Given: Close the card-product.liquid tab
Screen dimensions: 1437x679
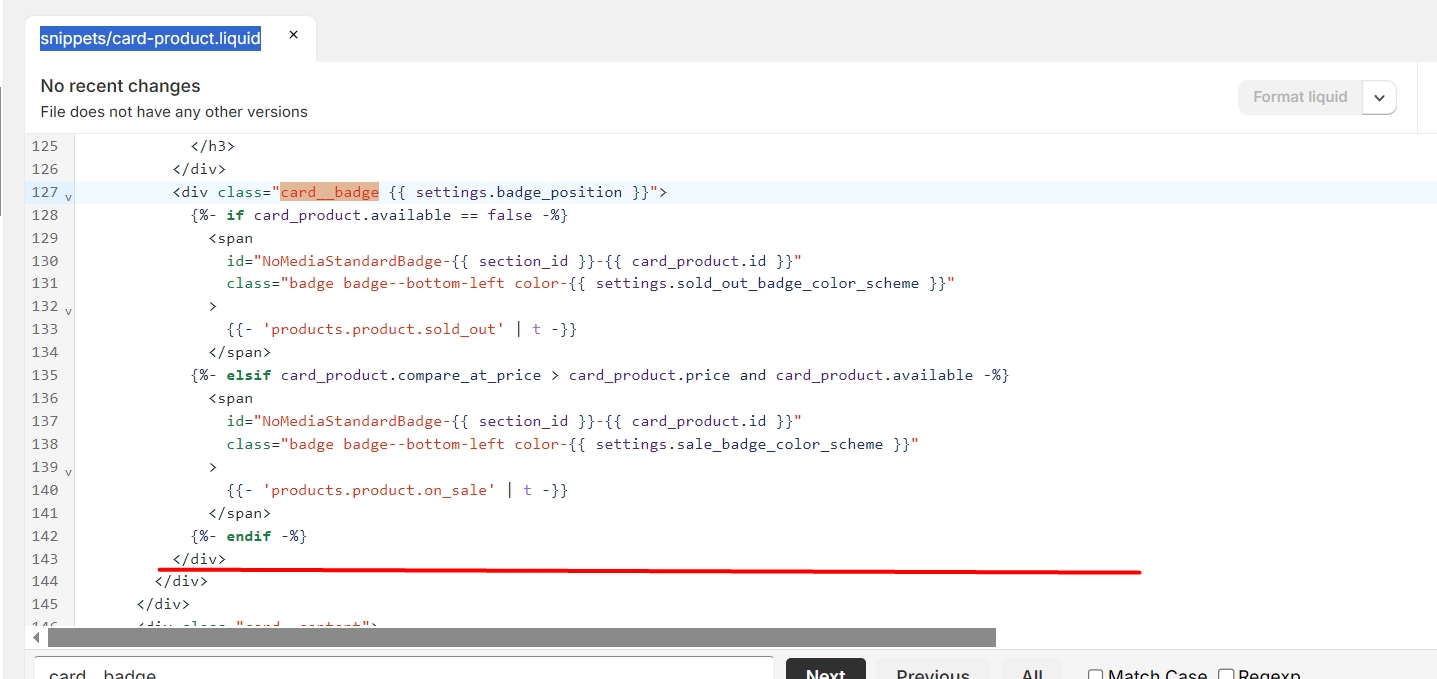Looking at the screenshot, I should 293,35.
